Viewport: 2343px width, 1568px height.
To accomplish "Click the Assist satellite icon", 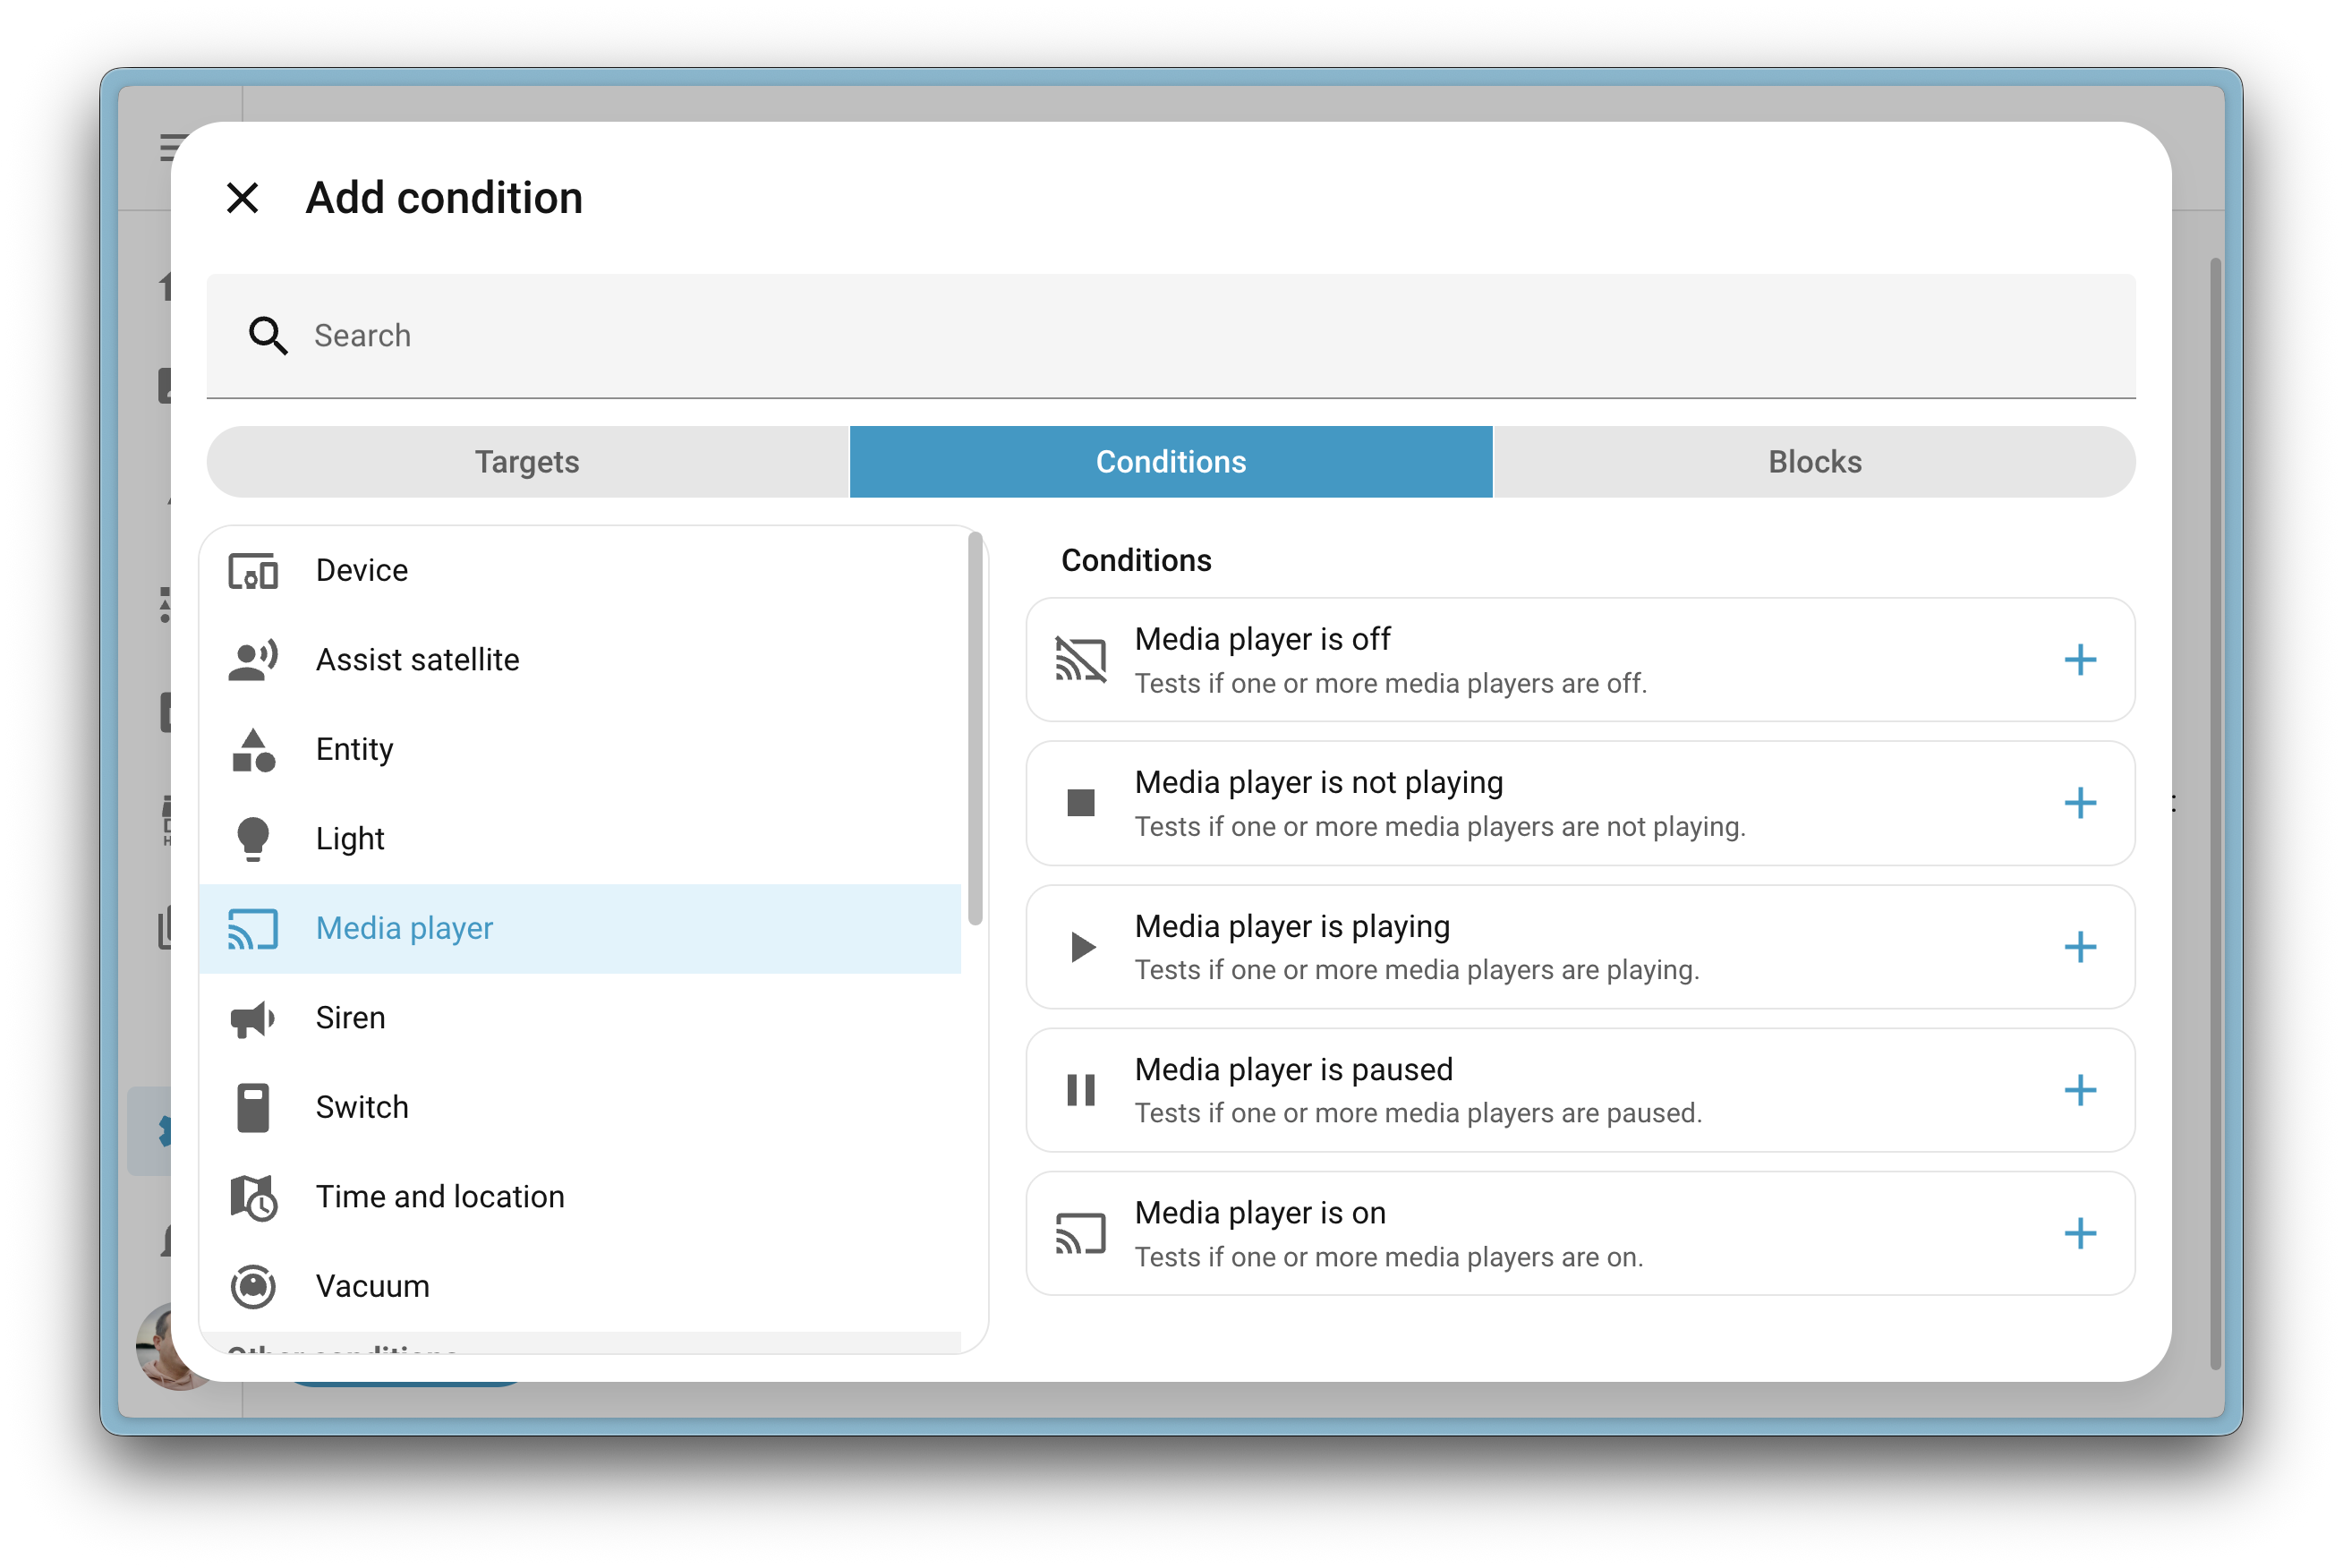I will 253,659.
